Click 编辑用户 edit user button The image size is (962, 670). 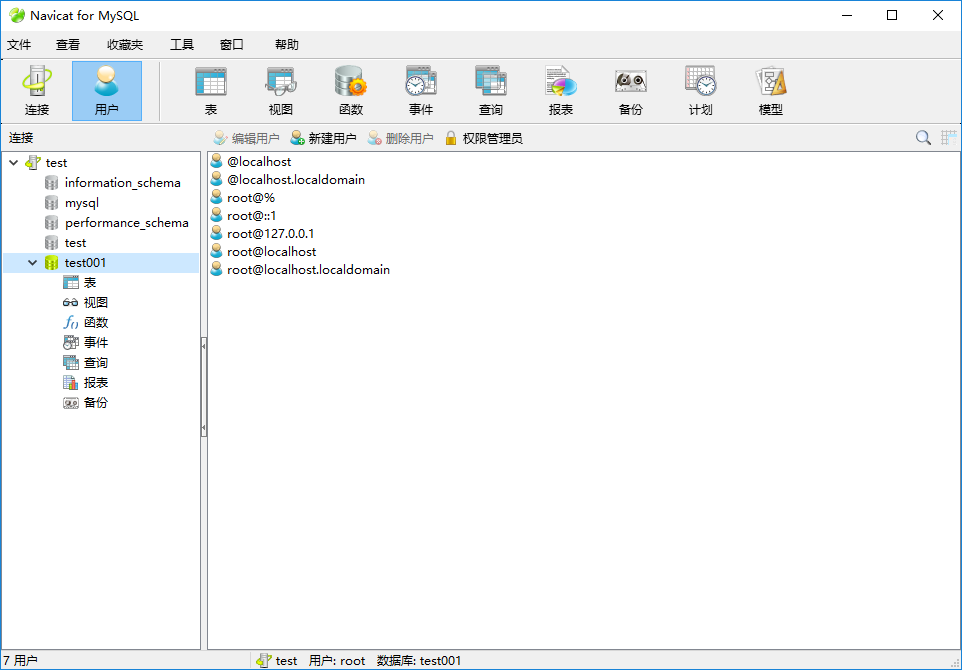(246, 139)
